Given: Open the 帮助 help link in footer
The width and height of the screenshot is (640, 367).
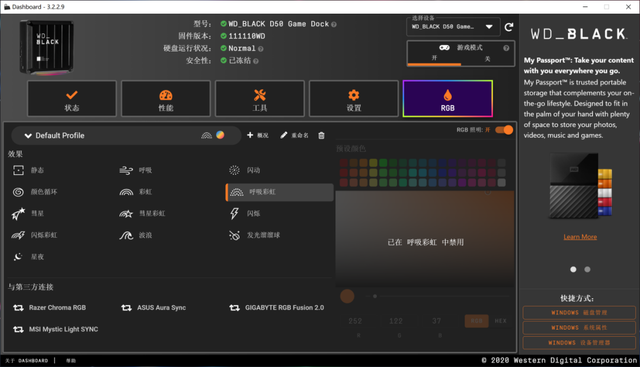Looking at the screenshot, I should 71,361.
